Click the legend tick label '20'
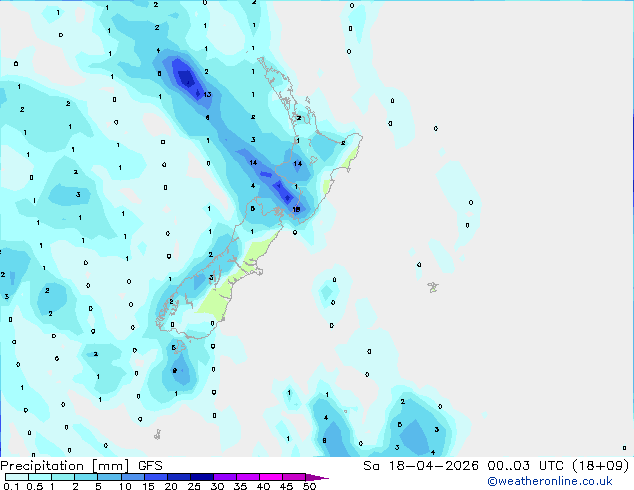The height and width of the screenshot is (490, 634). point(171,486)
